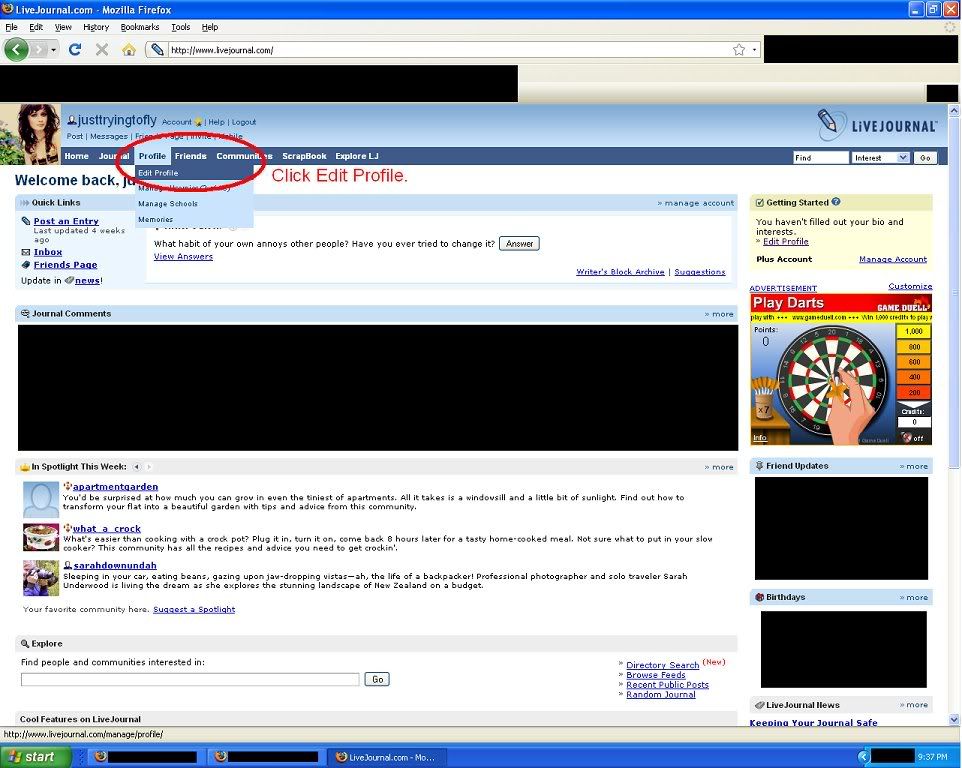Viewport: 962px width, 768px height.
Task: Open the Random Journal link
Action: tap(661, 694)
